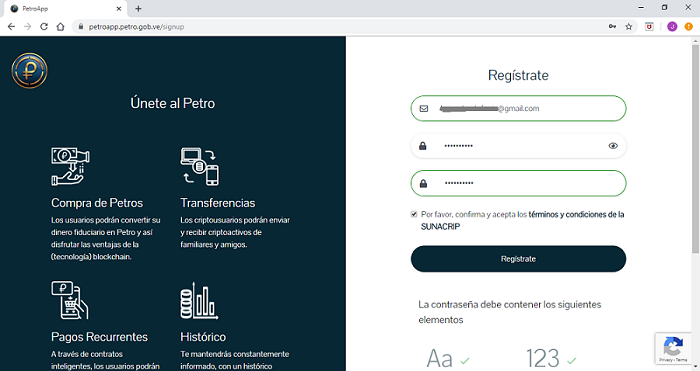The width and height of the screenshot is (700, 371).
Task: Click the Únete al Petro heading
Action: click(173, 103)
